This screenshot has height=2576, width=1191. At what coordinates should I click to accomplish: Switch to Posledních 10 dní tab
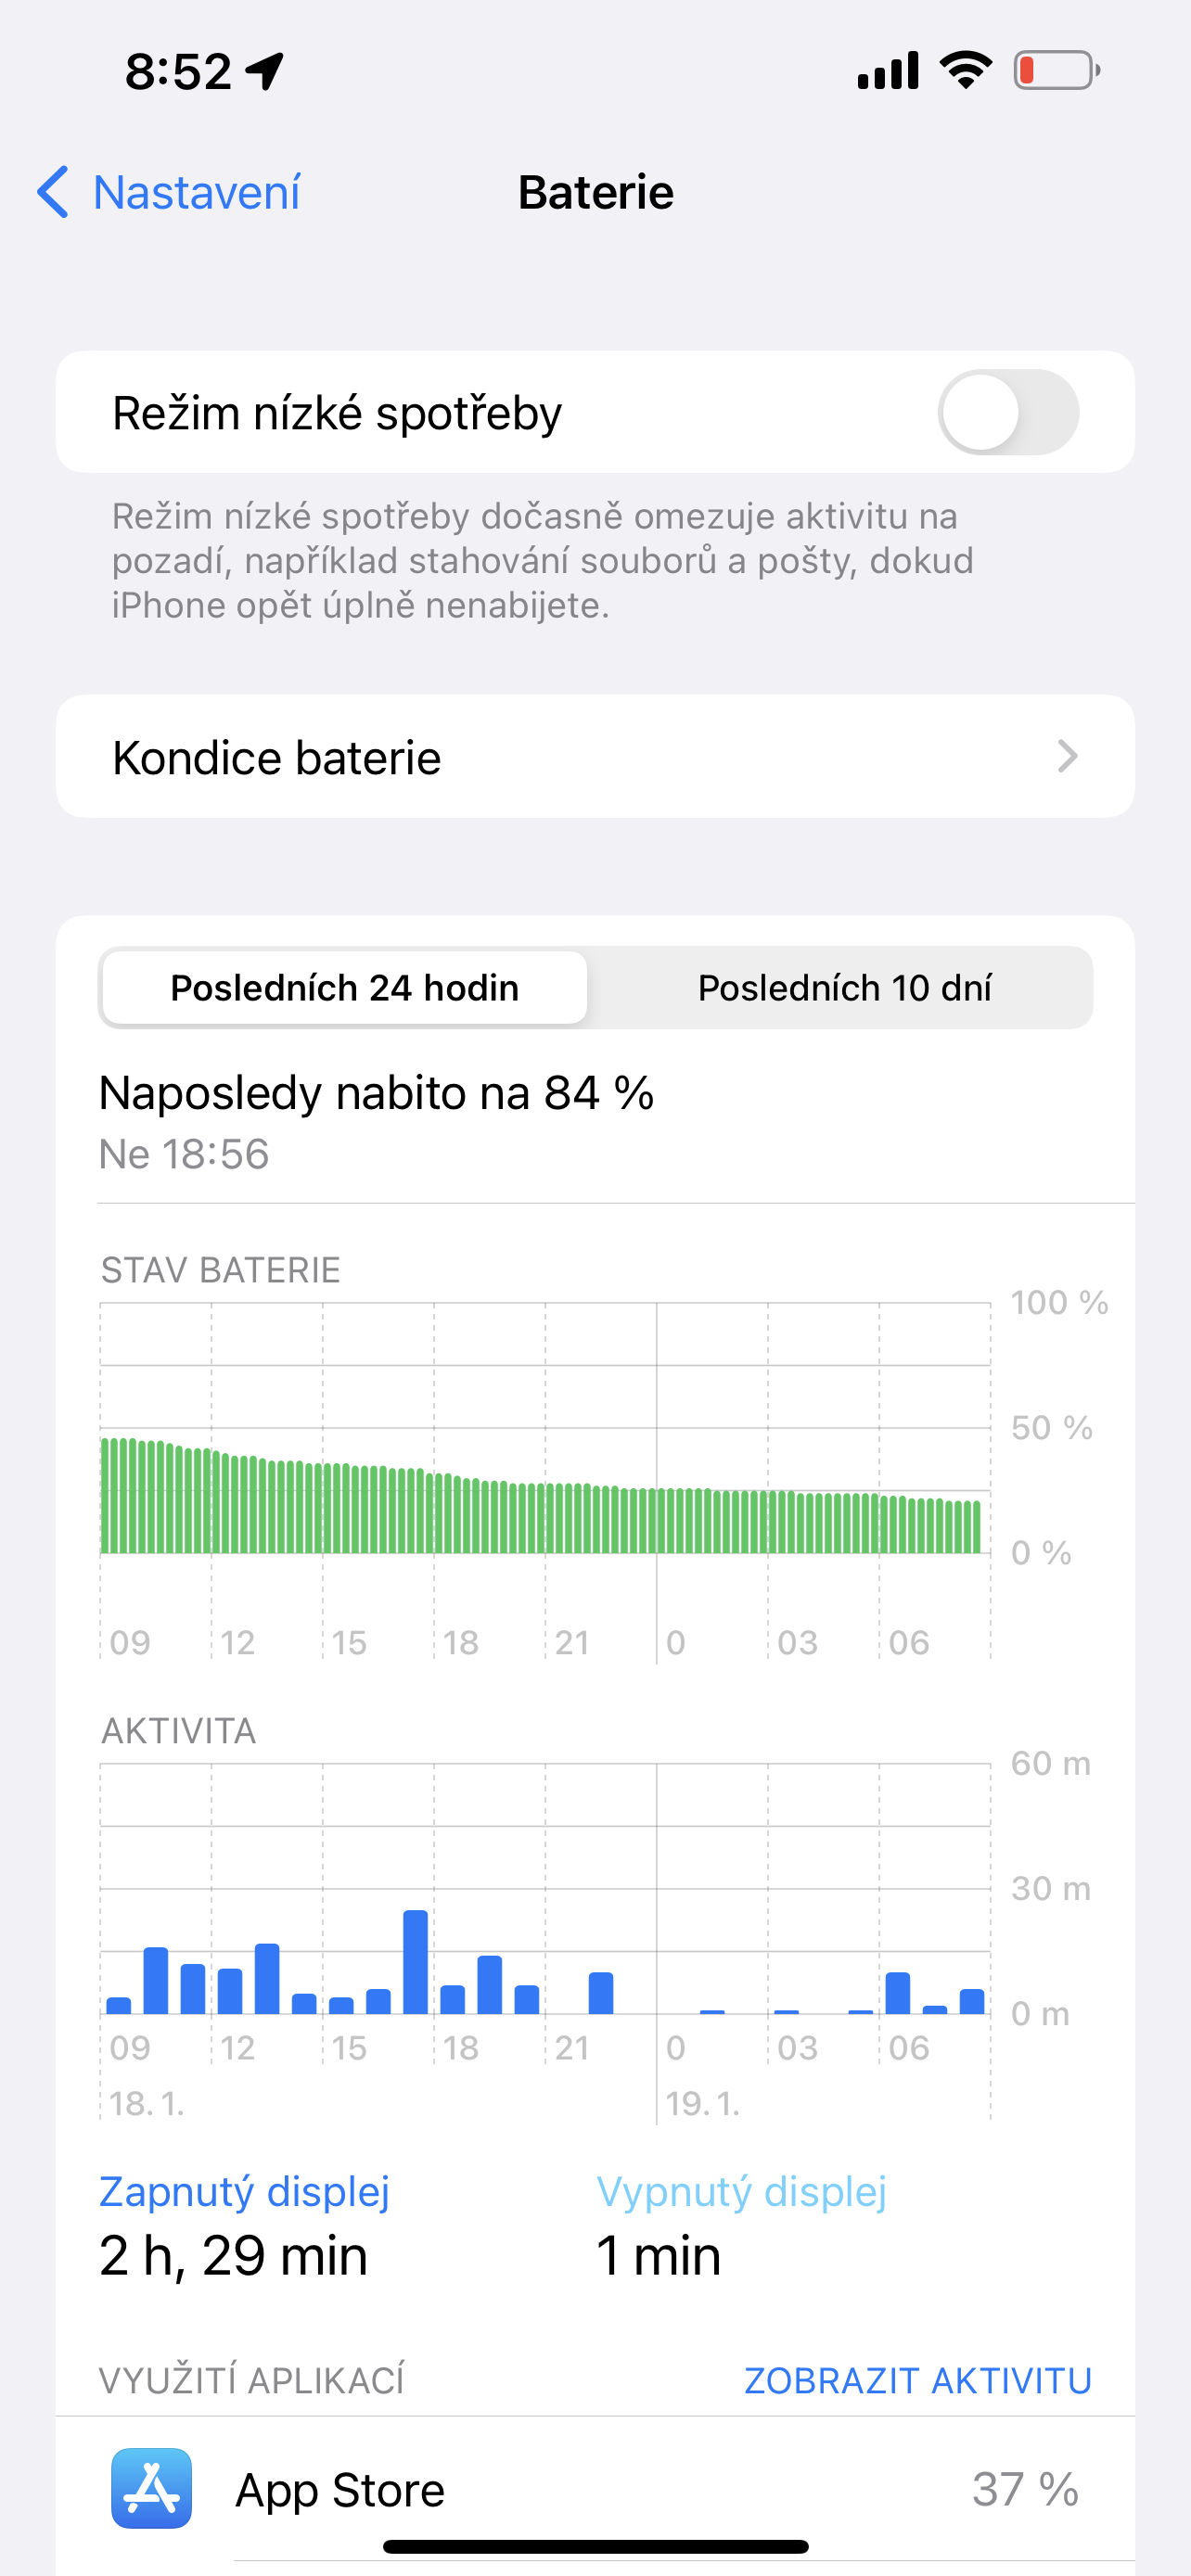[843, 988]
